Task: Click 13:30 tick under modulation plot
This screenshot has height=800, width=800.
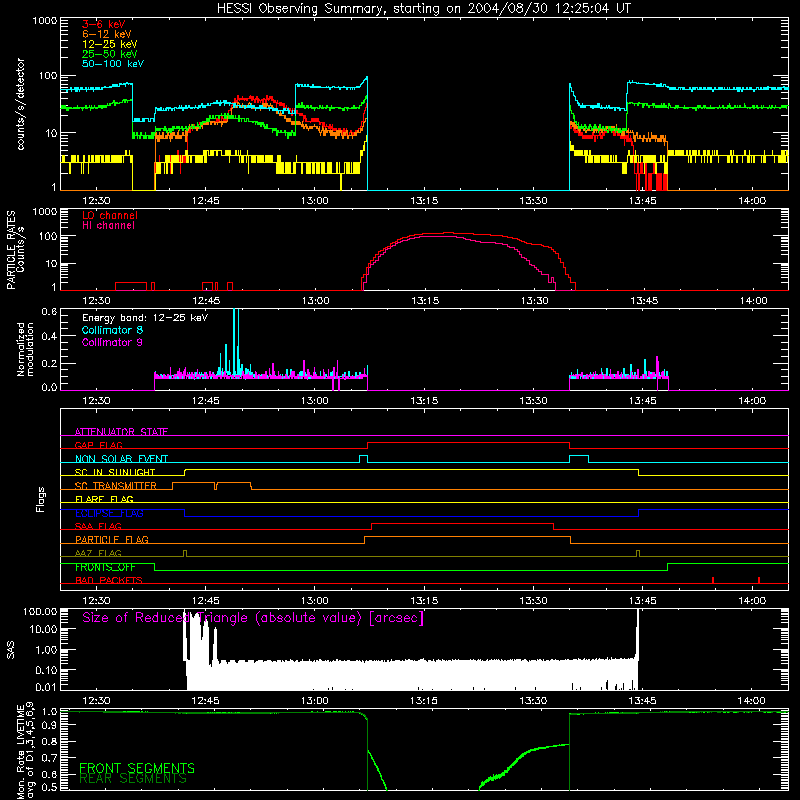Action: [533, 401]
